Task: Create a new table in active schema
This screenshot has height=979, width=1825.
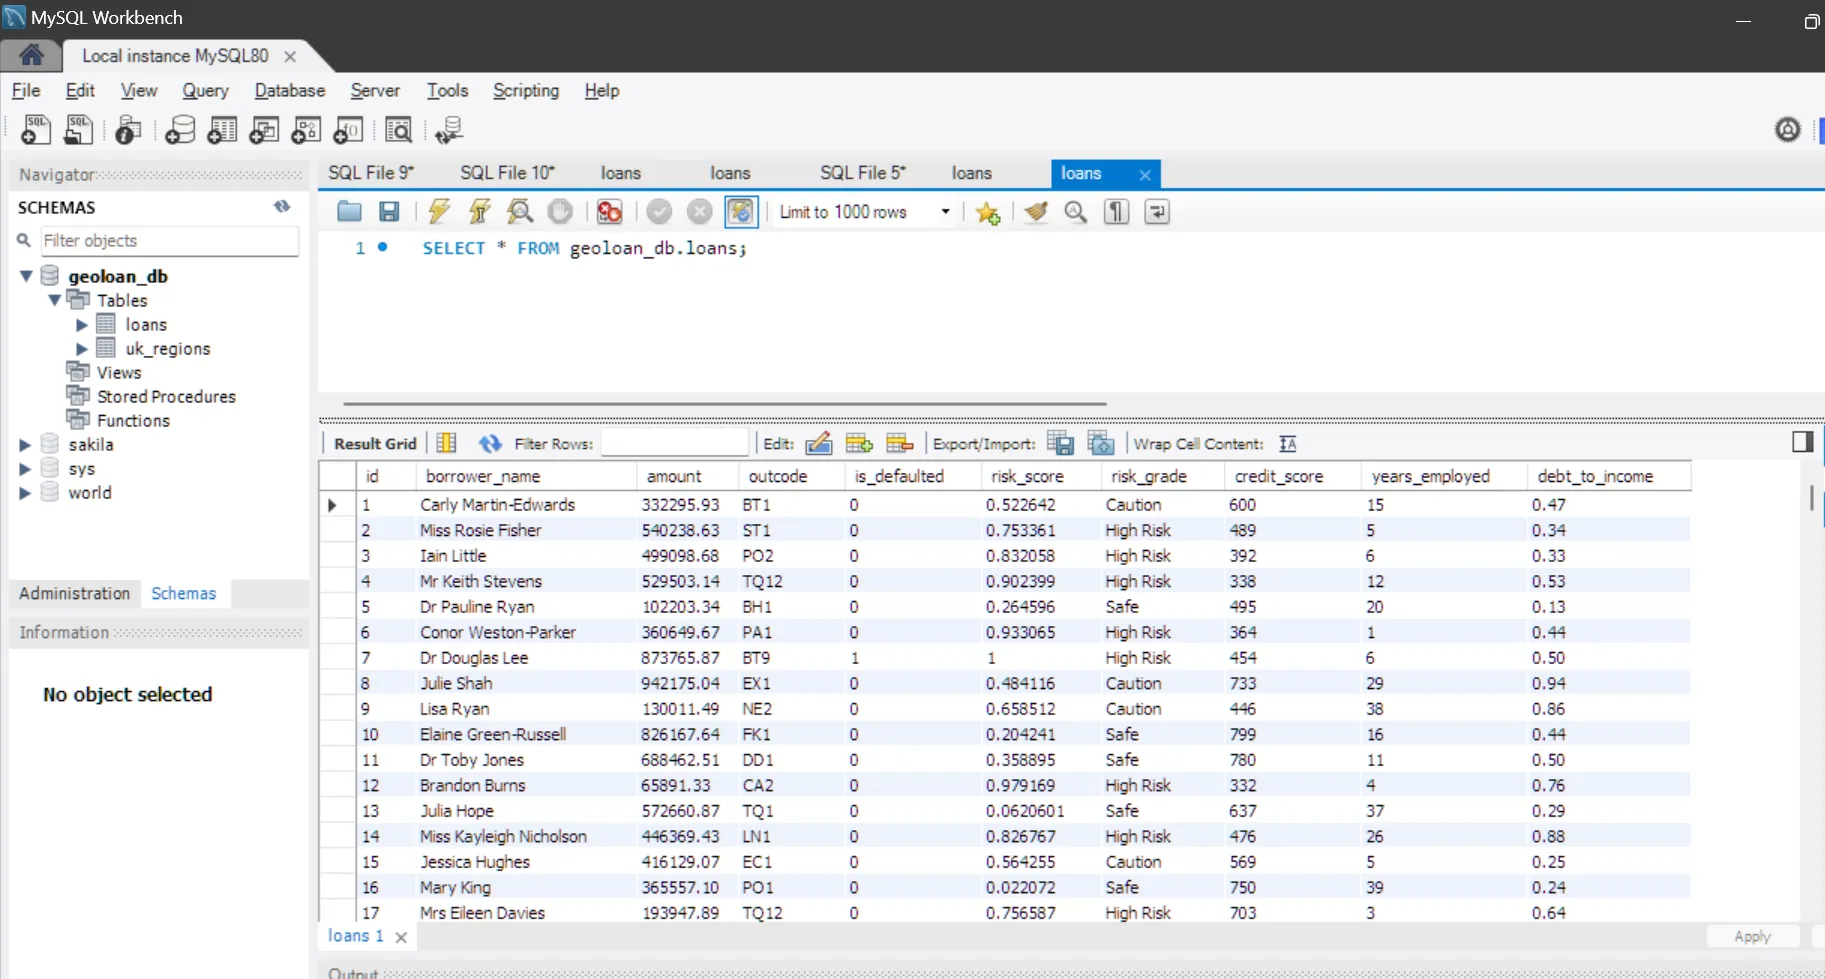Action: point(222,130)
